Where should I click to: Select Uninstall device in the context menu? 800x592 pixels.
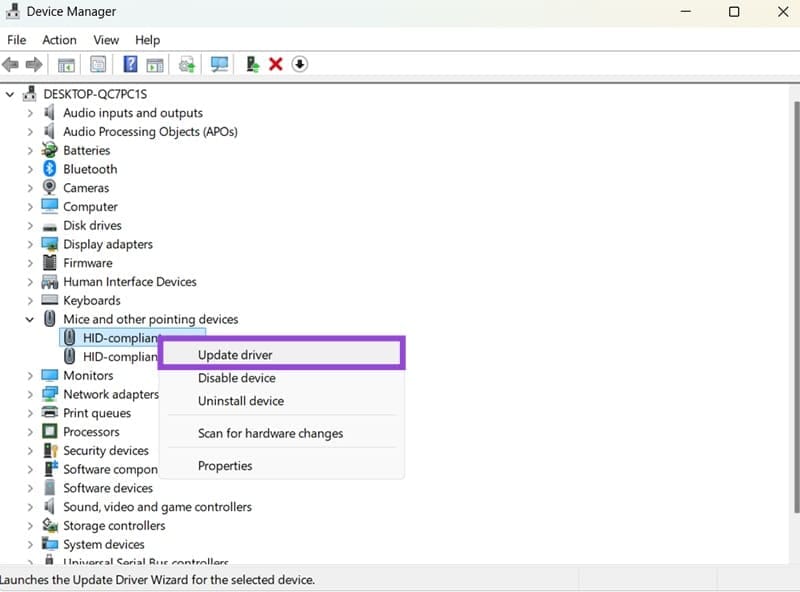tap(239, 400)
